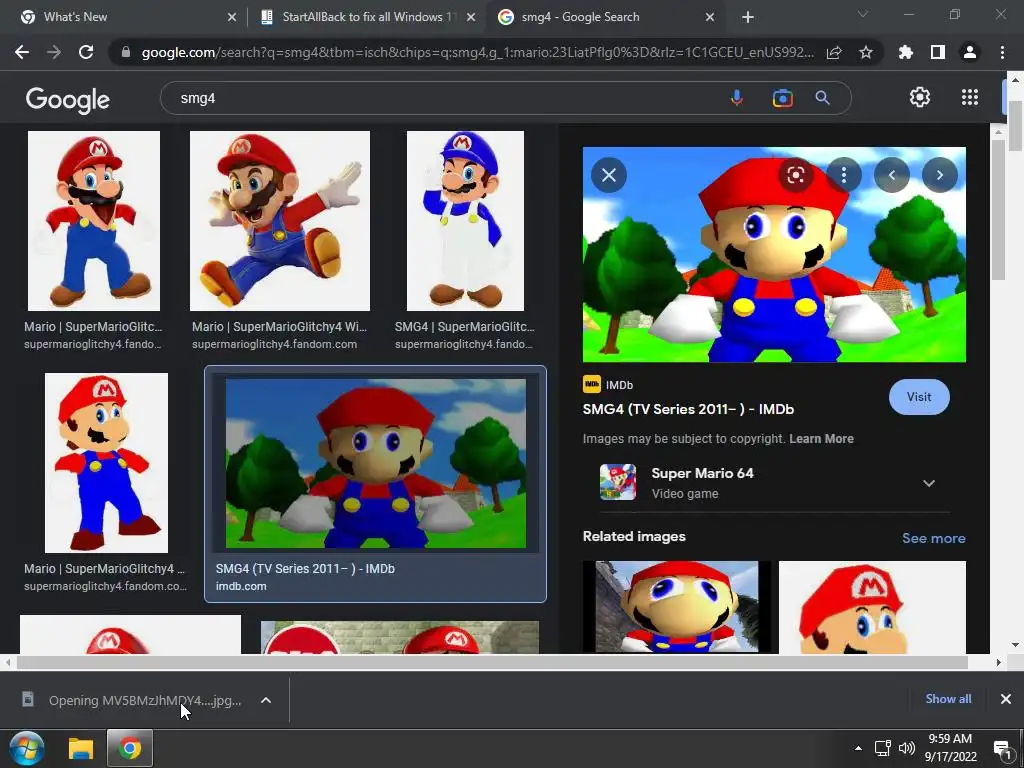
Task: Close the downloads bar
Action: [x=1006, y=699]
